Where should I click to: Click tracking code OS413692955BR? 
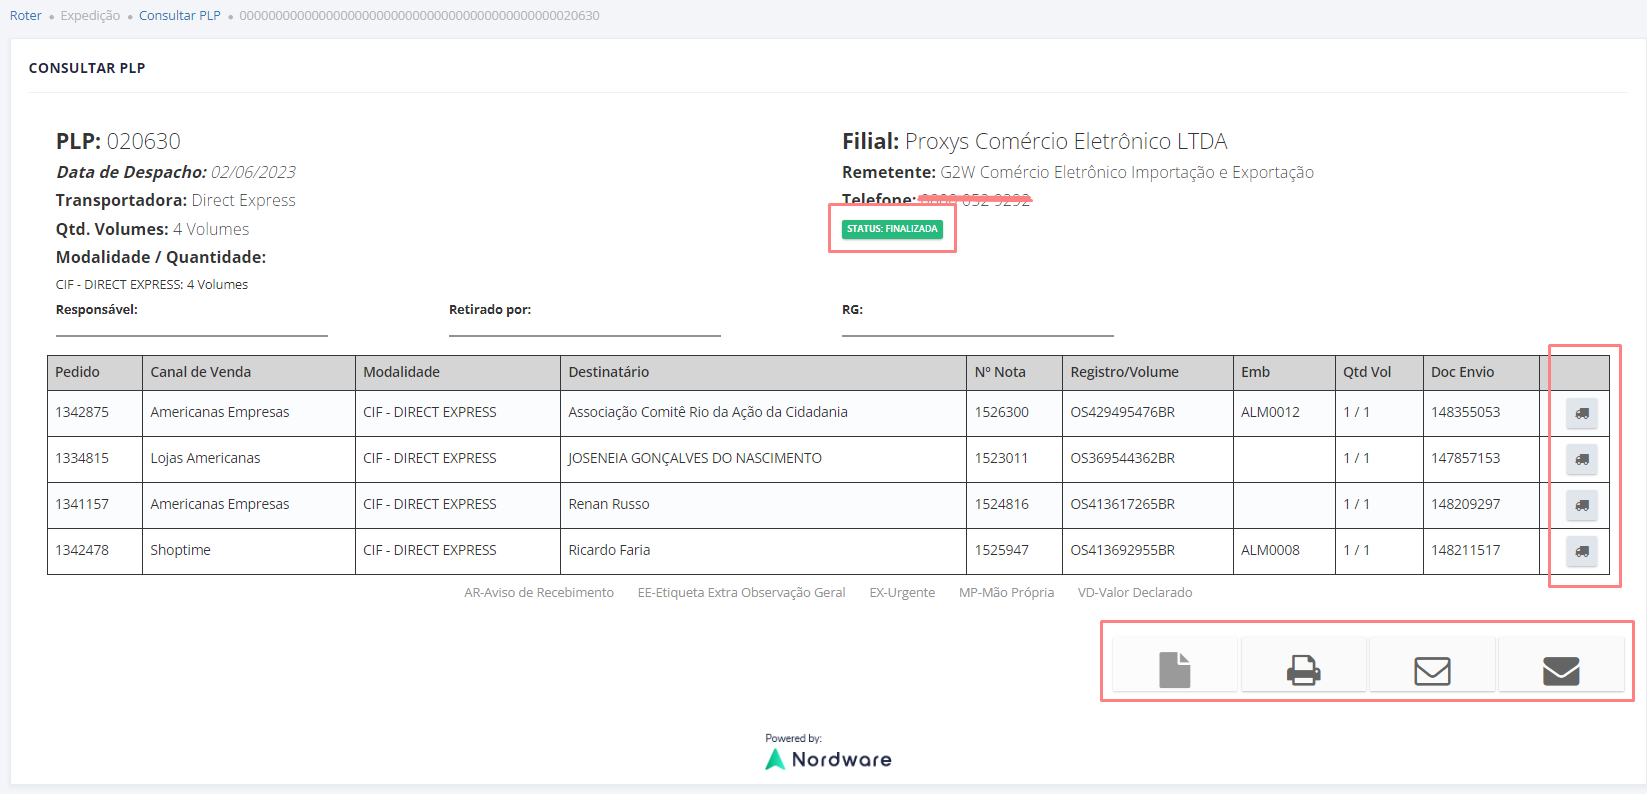tap(1123, 550)
